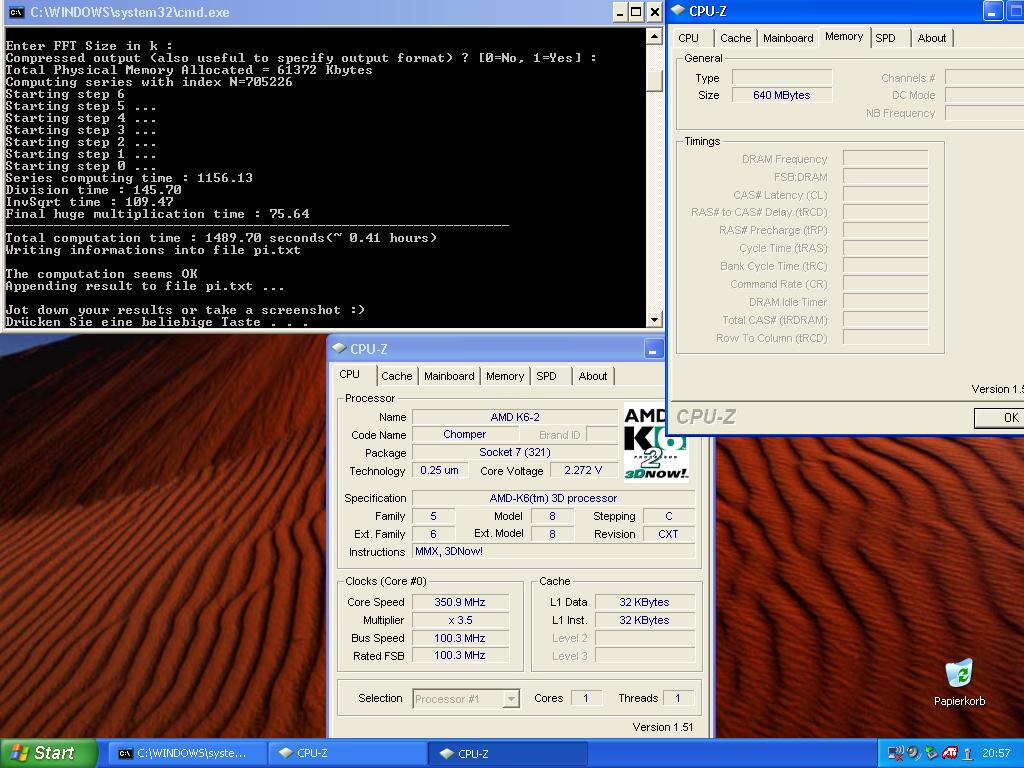This screenshot has width=1024, height=768.
Task: Switch to CPU tab in memory window
Action: click(688, 38)
